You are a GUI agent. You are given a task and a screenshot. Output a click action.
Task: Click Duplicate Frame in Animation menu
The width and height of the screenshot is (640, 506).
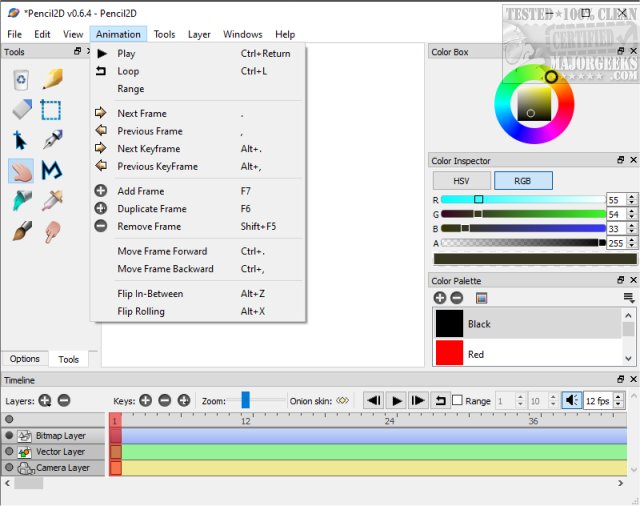tap(152, 209)
